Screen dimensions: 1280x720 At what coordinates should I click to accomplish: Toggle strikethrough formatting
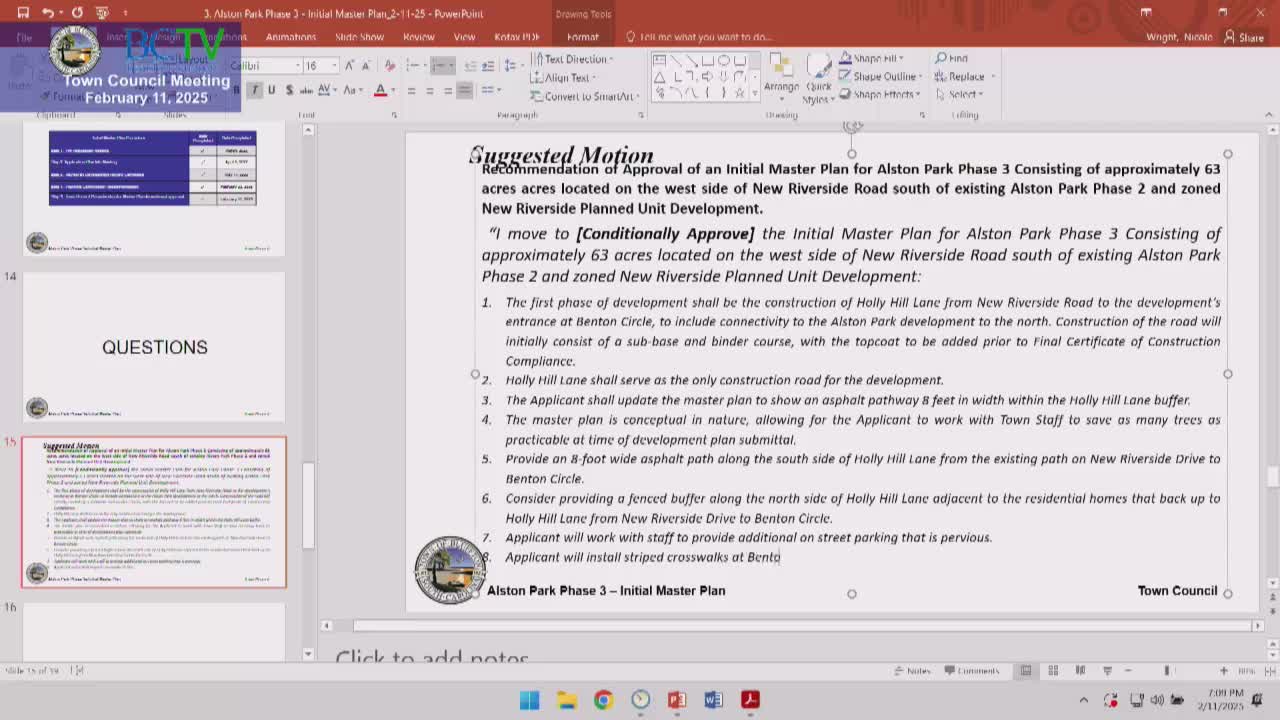coord(307,90)
